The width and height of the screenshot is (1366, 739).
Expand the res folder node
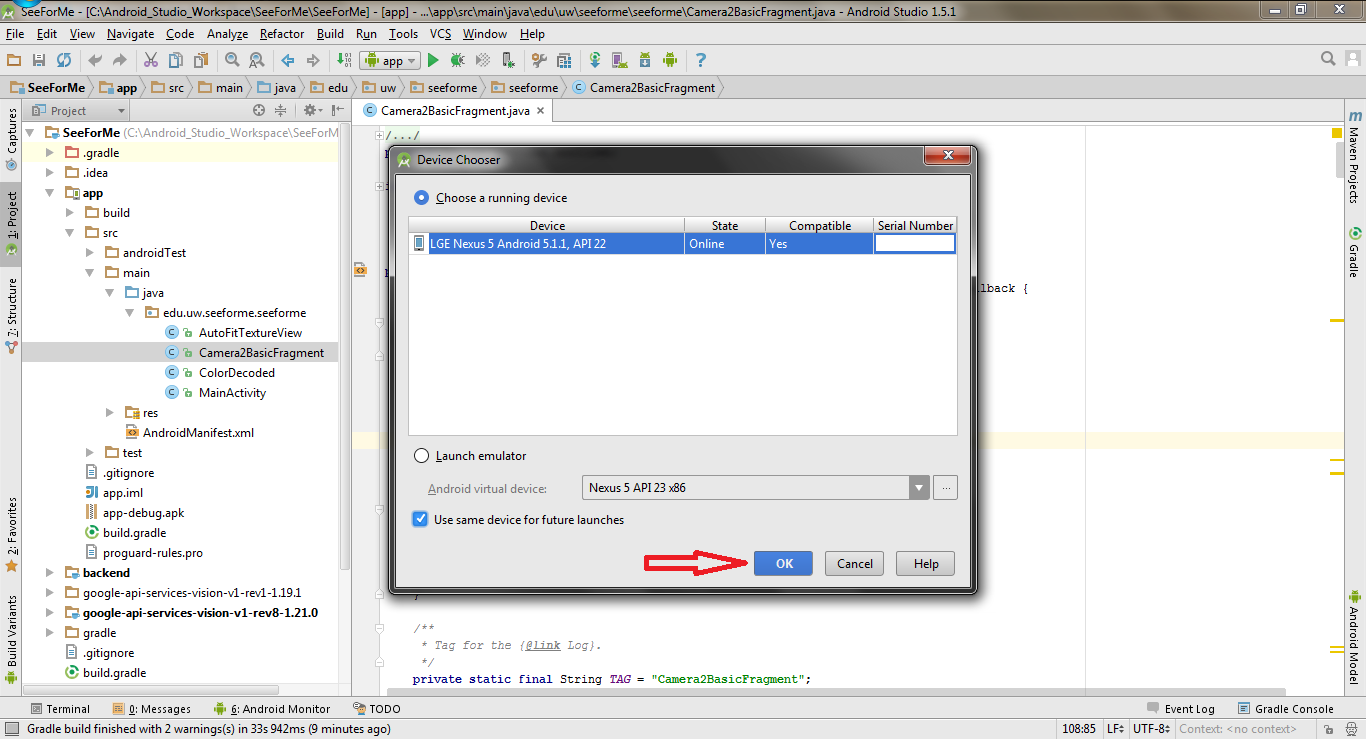[109, 413]
